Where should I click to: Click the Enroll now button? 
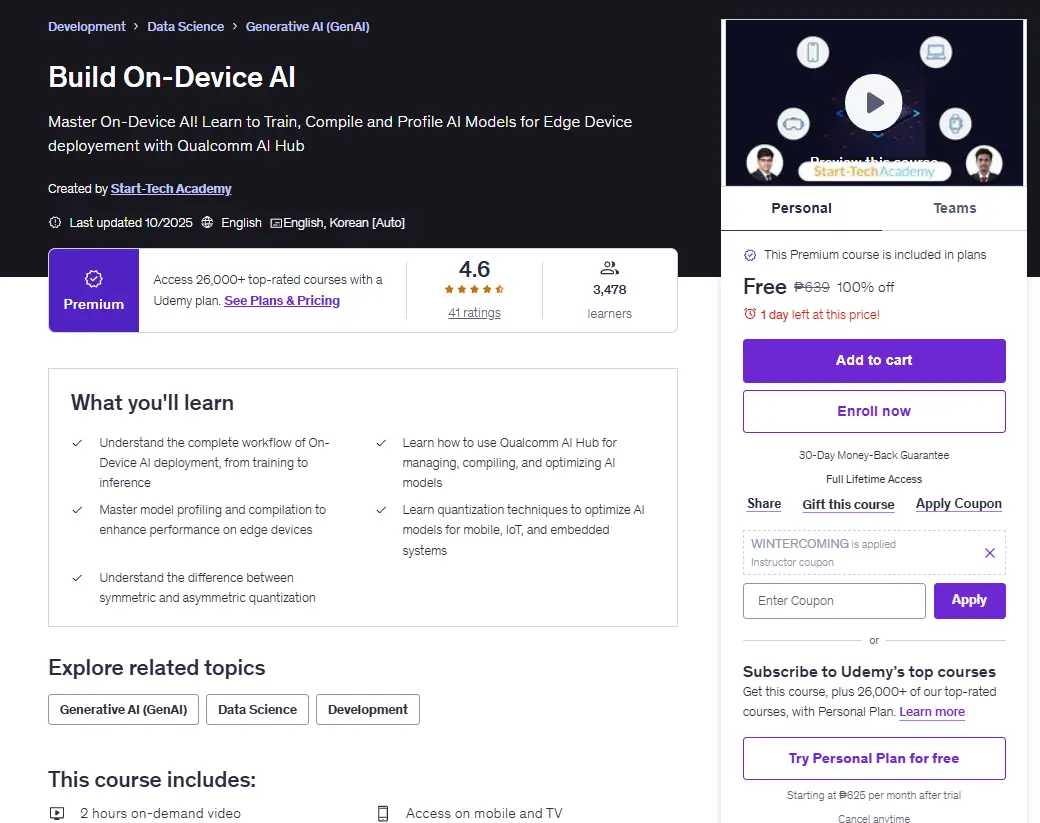(874, 411)
